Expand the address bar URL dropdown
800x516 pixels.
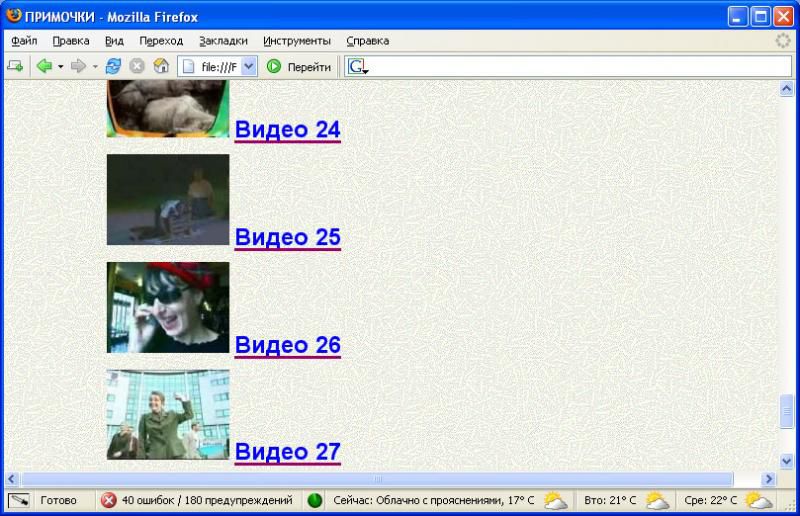(x=249, y=66)
